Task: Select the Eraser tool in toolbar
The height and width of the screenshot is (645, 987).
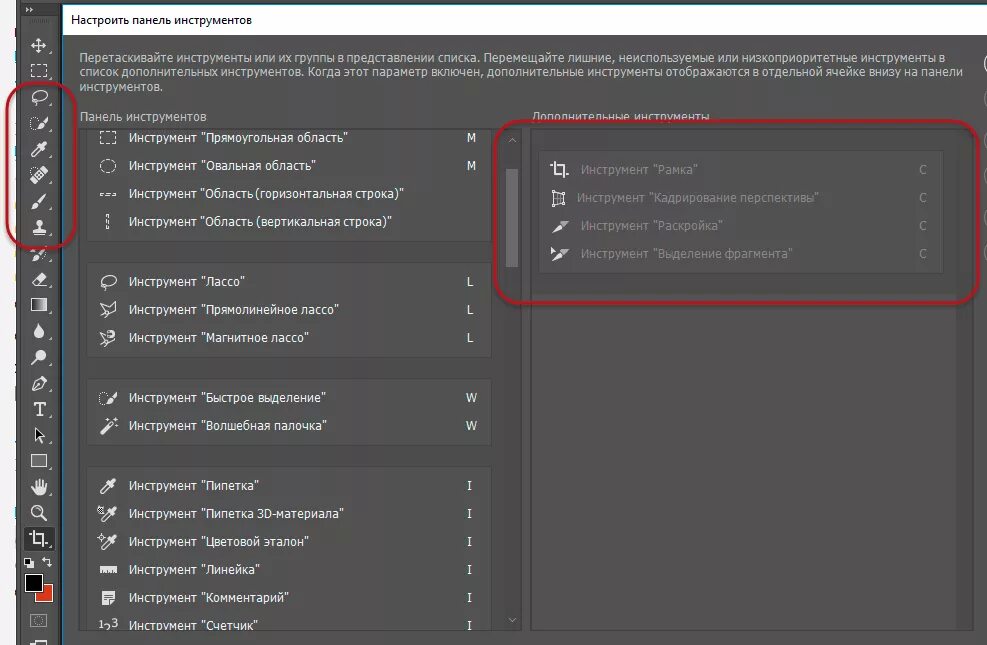Action: tap(39, 279)
